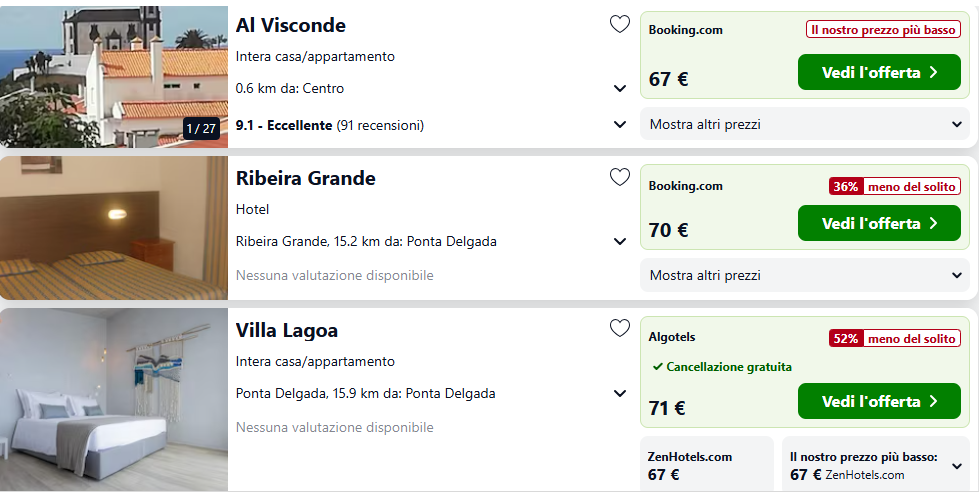This screenshot has width=979, height=492.
Task: Click the '52% meno del solito' badge
Action: (895, 338)
